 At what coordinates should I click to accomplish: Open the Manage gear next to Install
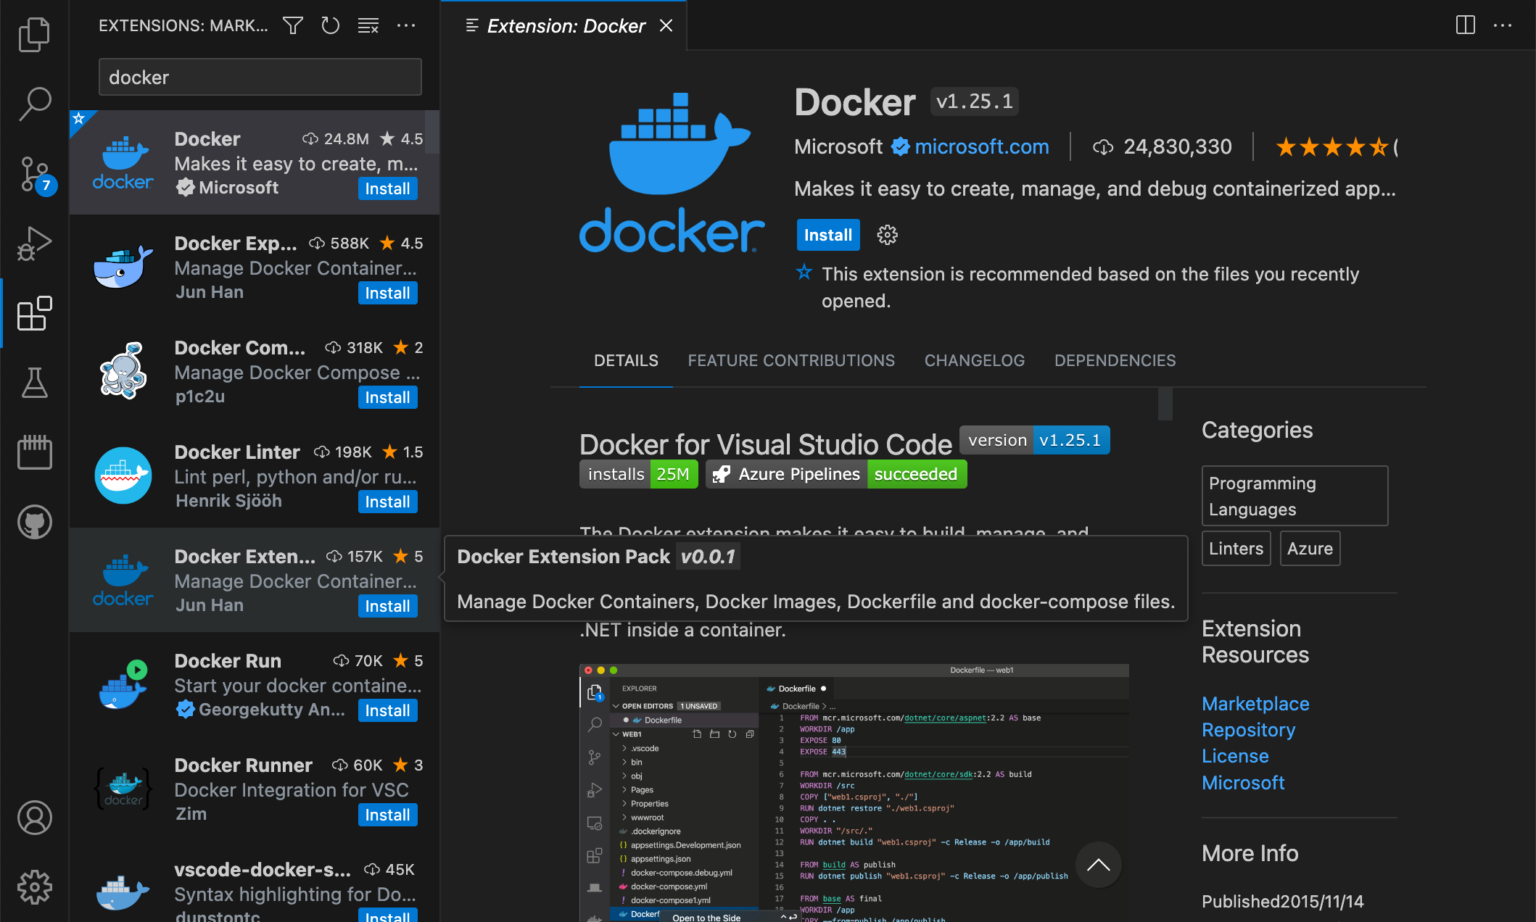tap(886, 234)
